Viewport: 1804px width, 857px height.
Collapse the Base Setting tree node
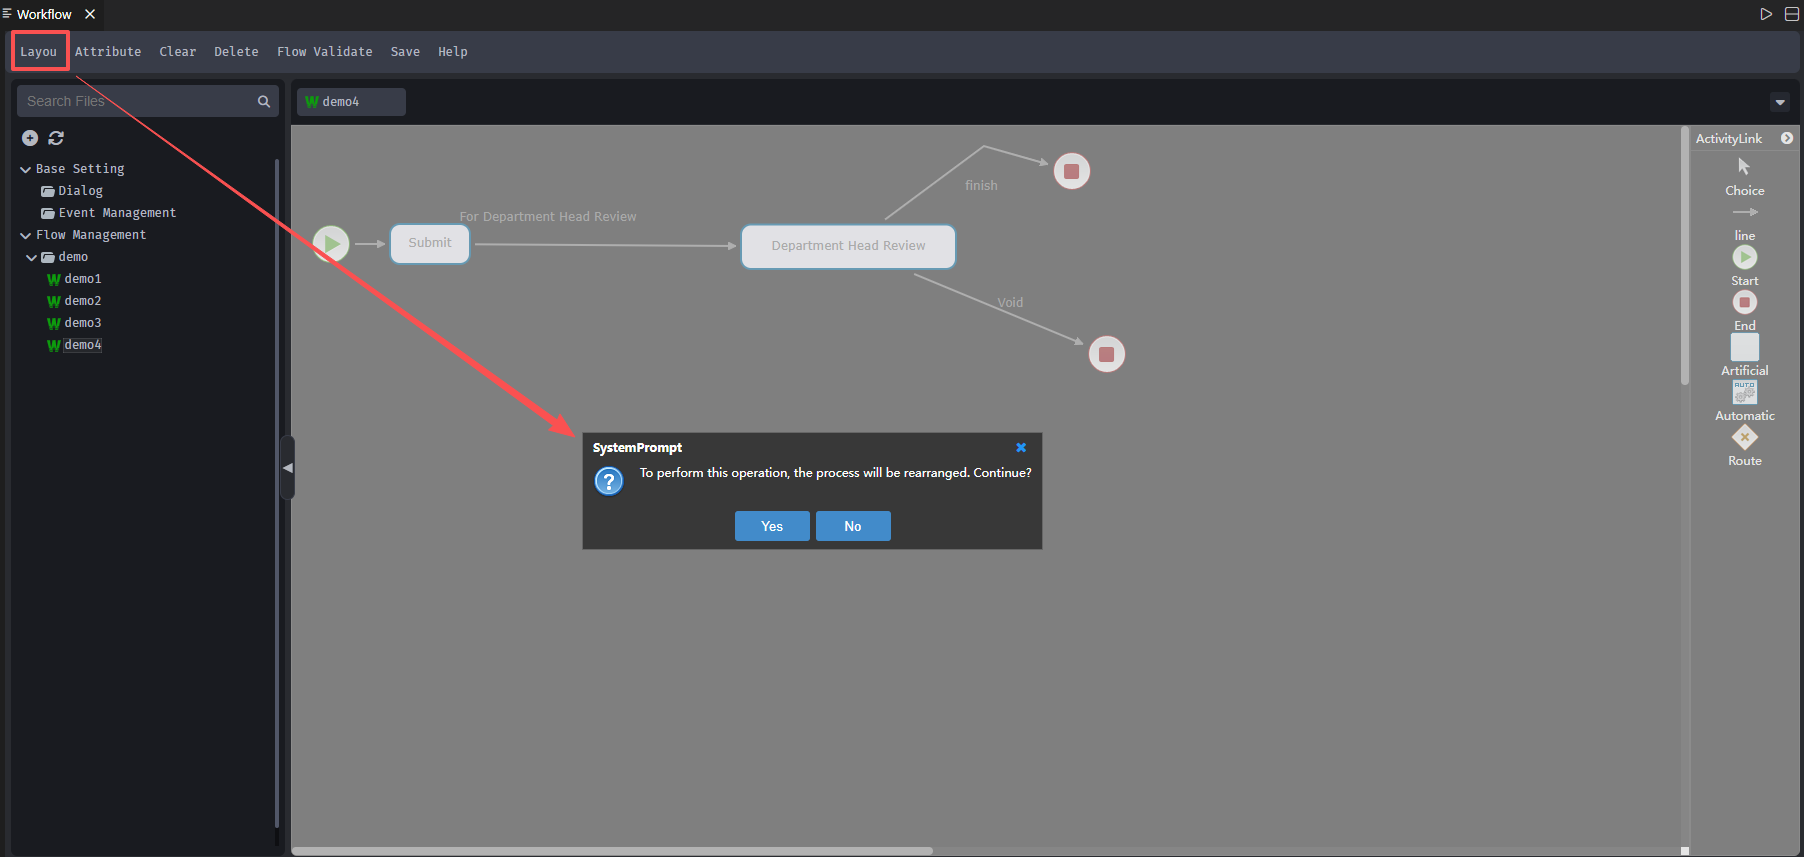coord(25,170)
